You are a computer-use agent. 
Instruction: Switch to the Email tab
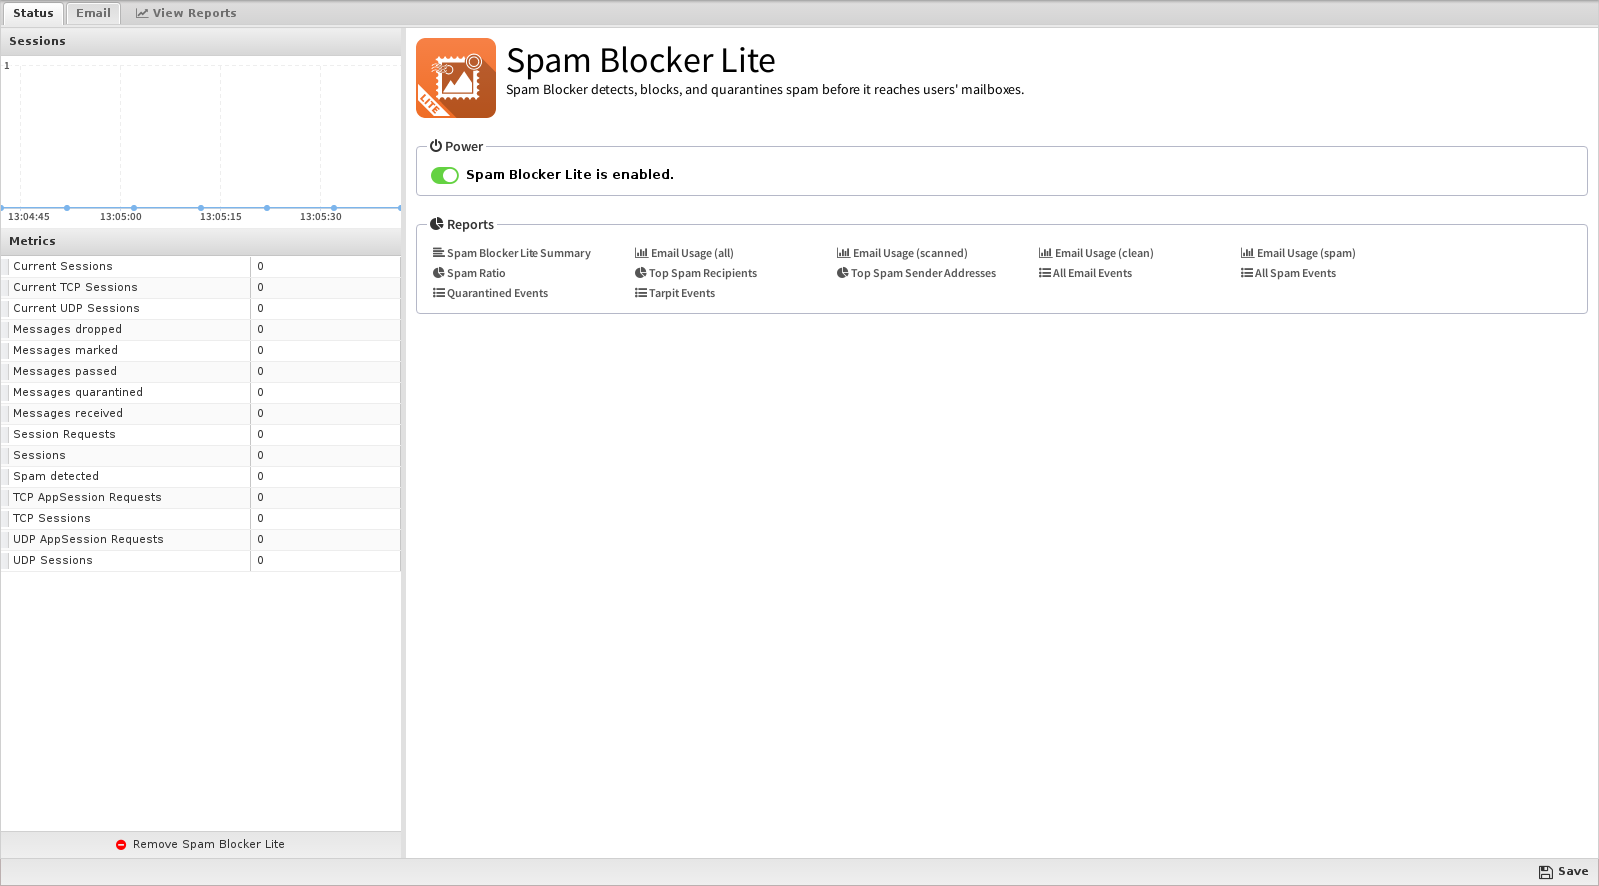pos(93,13)
